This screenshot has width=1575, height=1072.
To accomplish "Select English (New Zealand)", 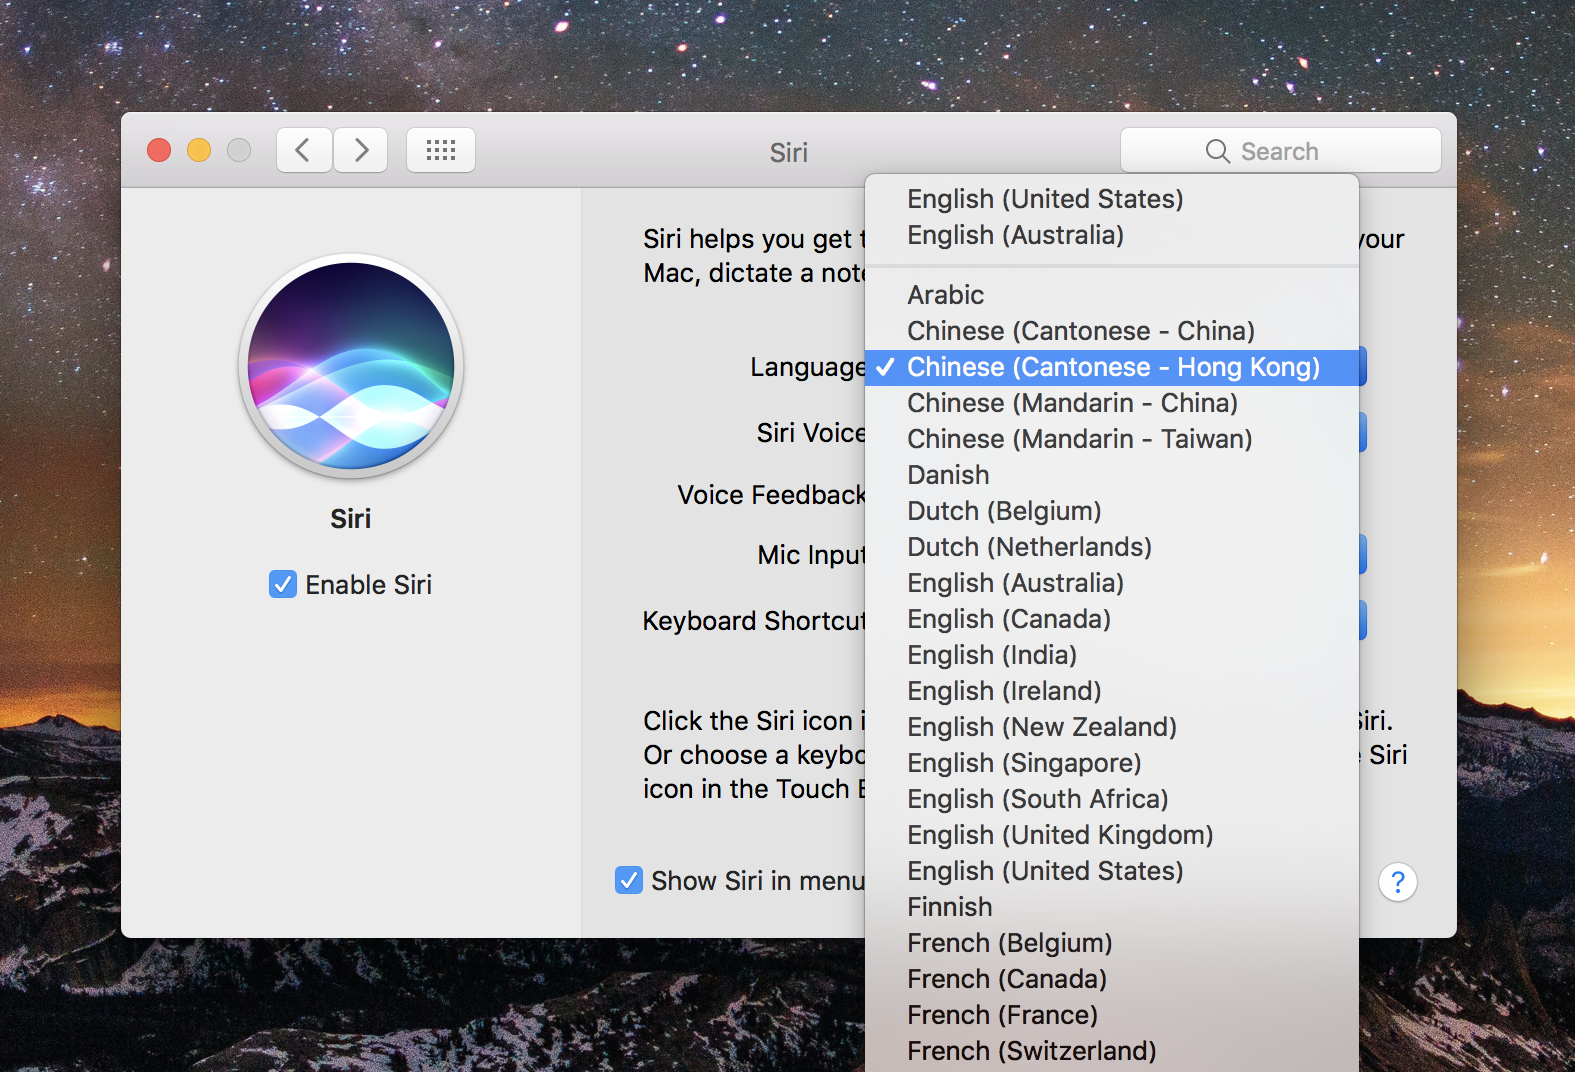I will [x=1112, y=727].
